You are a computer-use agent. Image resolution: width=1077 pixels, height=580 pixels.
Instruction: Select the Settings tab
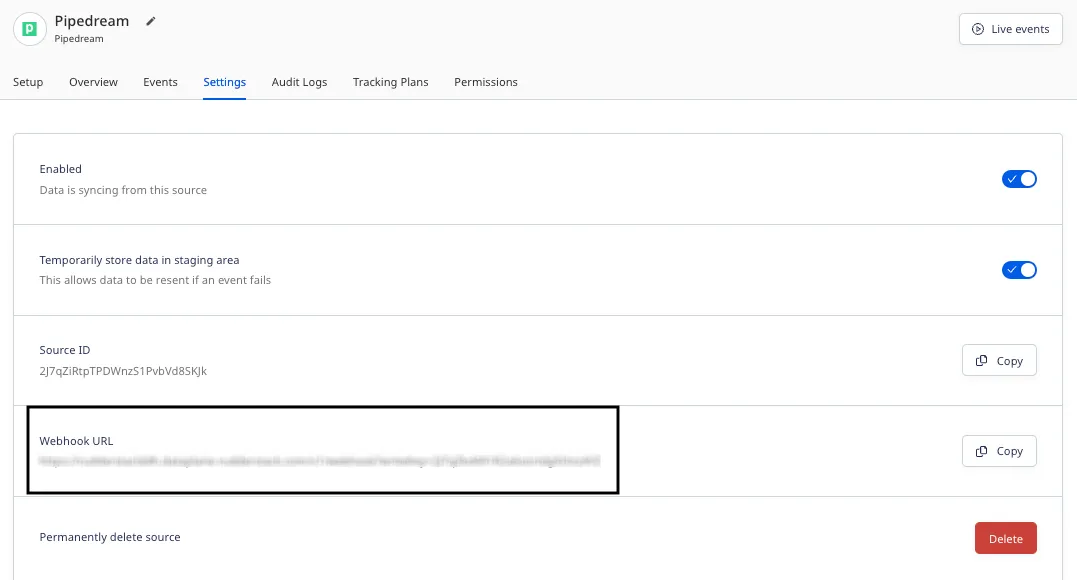(x=225, y=82)
